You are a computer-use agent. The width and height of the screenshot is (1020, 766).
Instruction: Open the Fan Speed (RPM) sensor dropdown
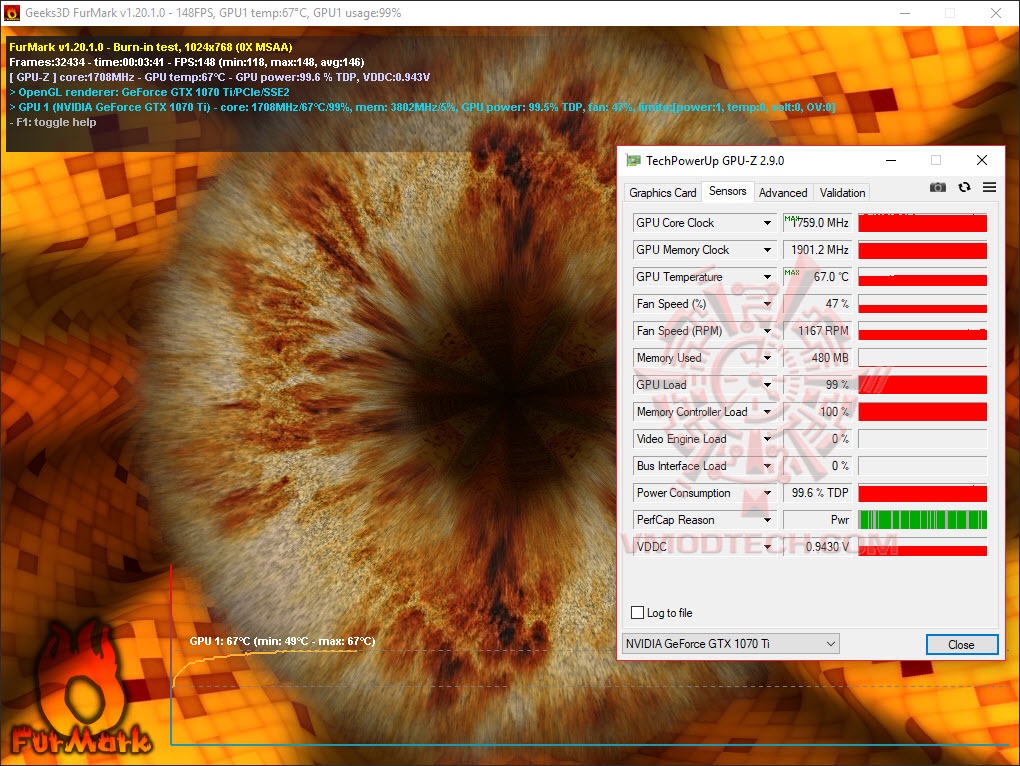pos(768,331)
